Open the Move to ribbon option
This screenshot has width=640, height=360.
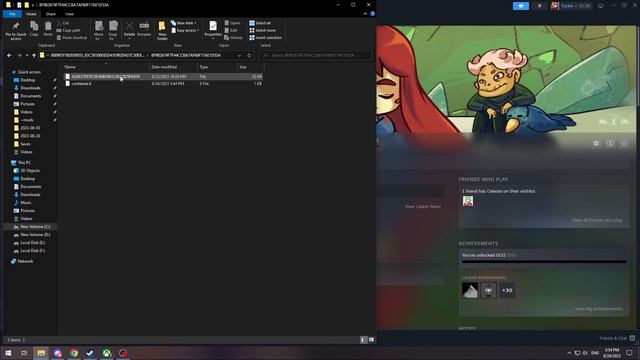tap(99, 31)
